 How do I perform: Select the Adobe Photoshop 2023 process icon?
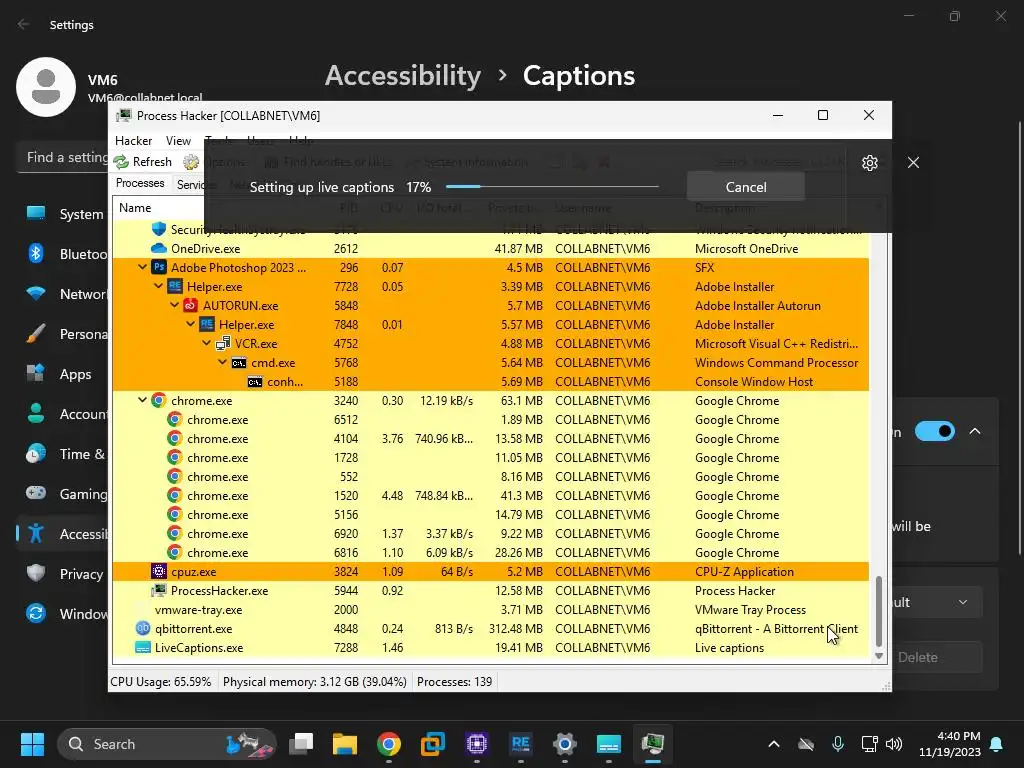click(159, 267)
